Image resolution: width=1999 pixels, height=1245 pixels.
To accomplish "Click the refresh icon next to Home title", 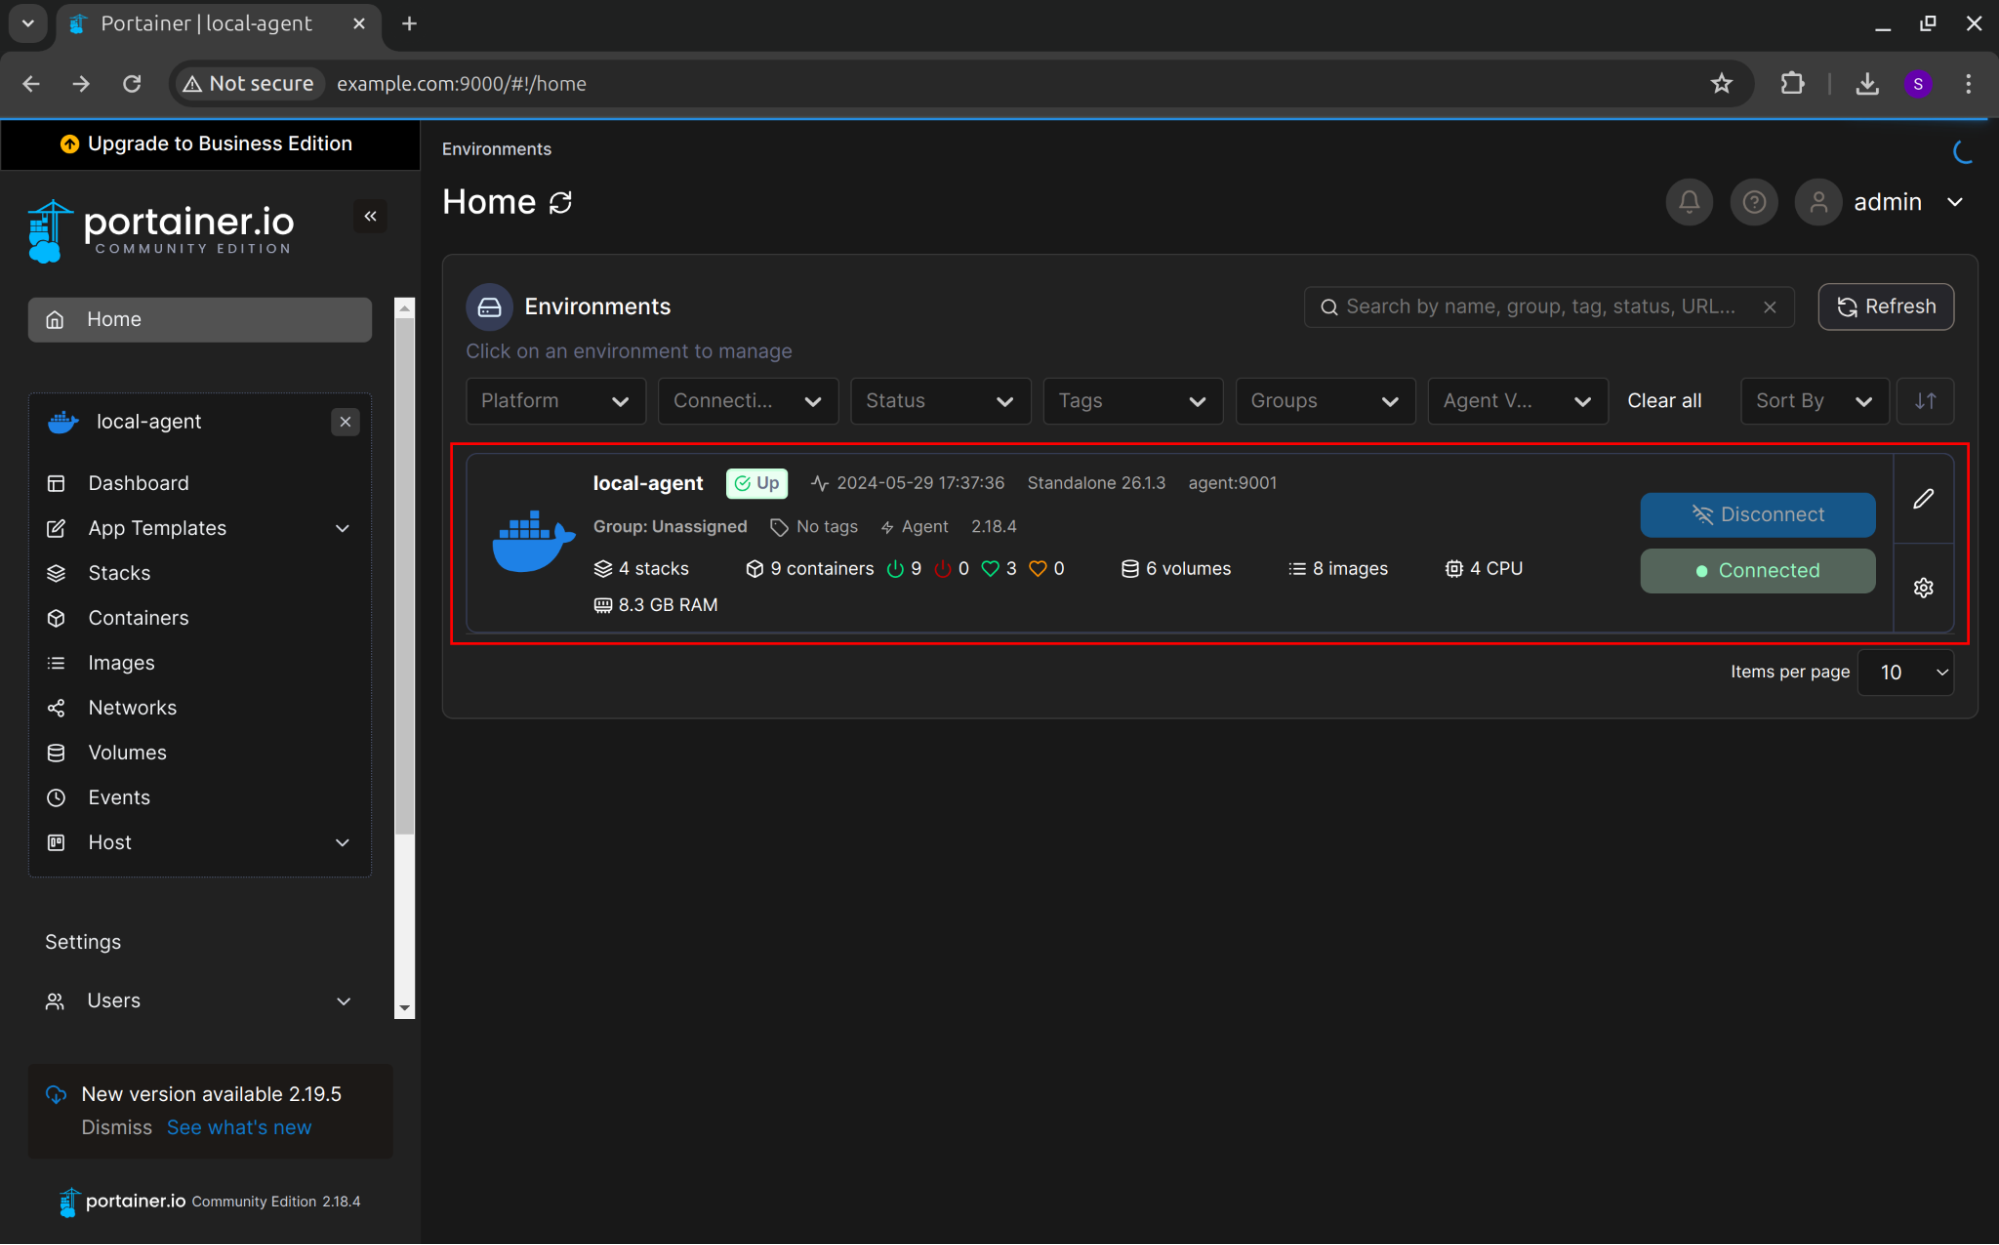I will click(561, 203).
